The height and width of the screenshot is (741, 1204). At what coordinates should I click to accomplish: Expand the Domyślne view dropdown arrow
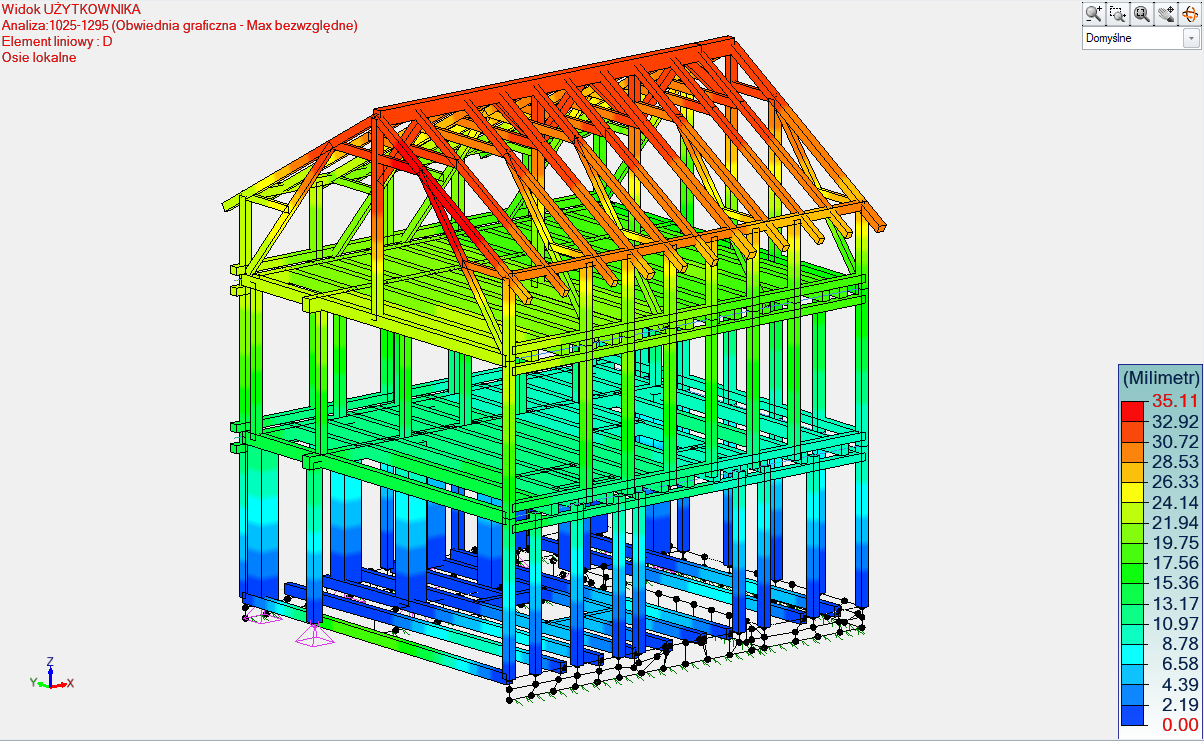click(1191, 38)
